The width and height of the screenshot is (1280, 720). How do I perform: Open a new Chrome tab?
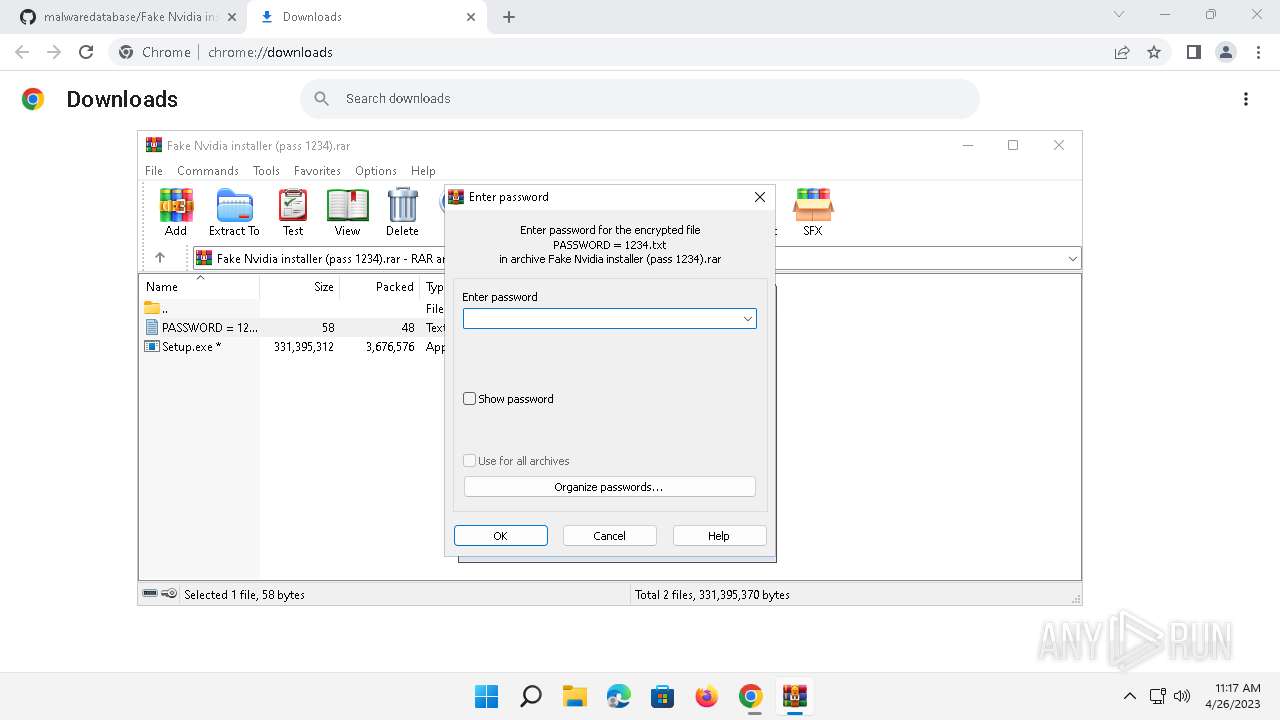(509, 17)
